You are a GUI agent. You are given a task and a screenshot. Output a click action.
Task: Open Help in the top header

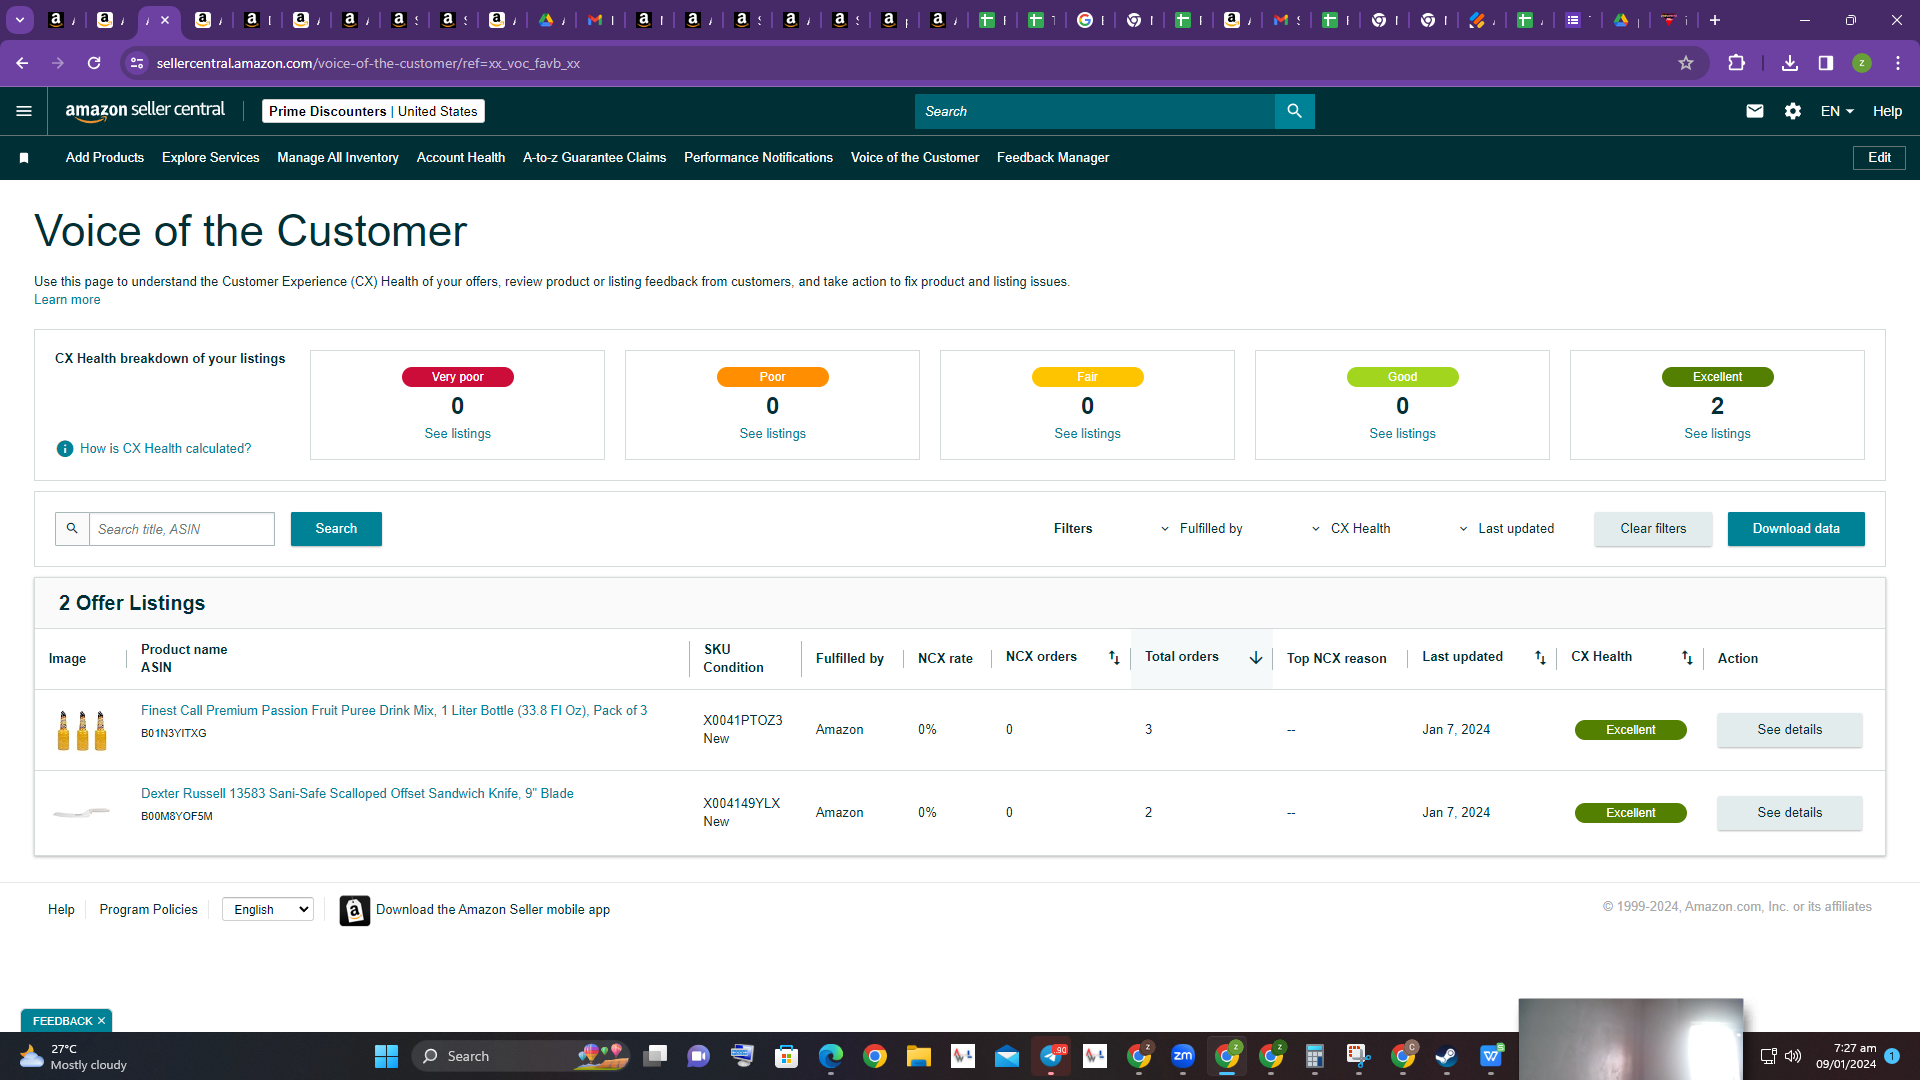tap(1887, 111)
